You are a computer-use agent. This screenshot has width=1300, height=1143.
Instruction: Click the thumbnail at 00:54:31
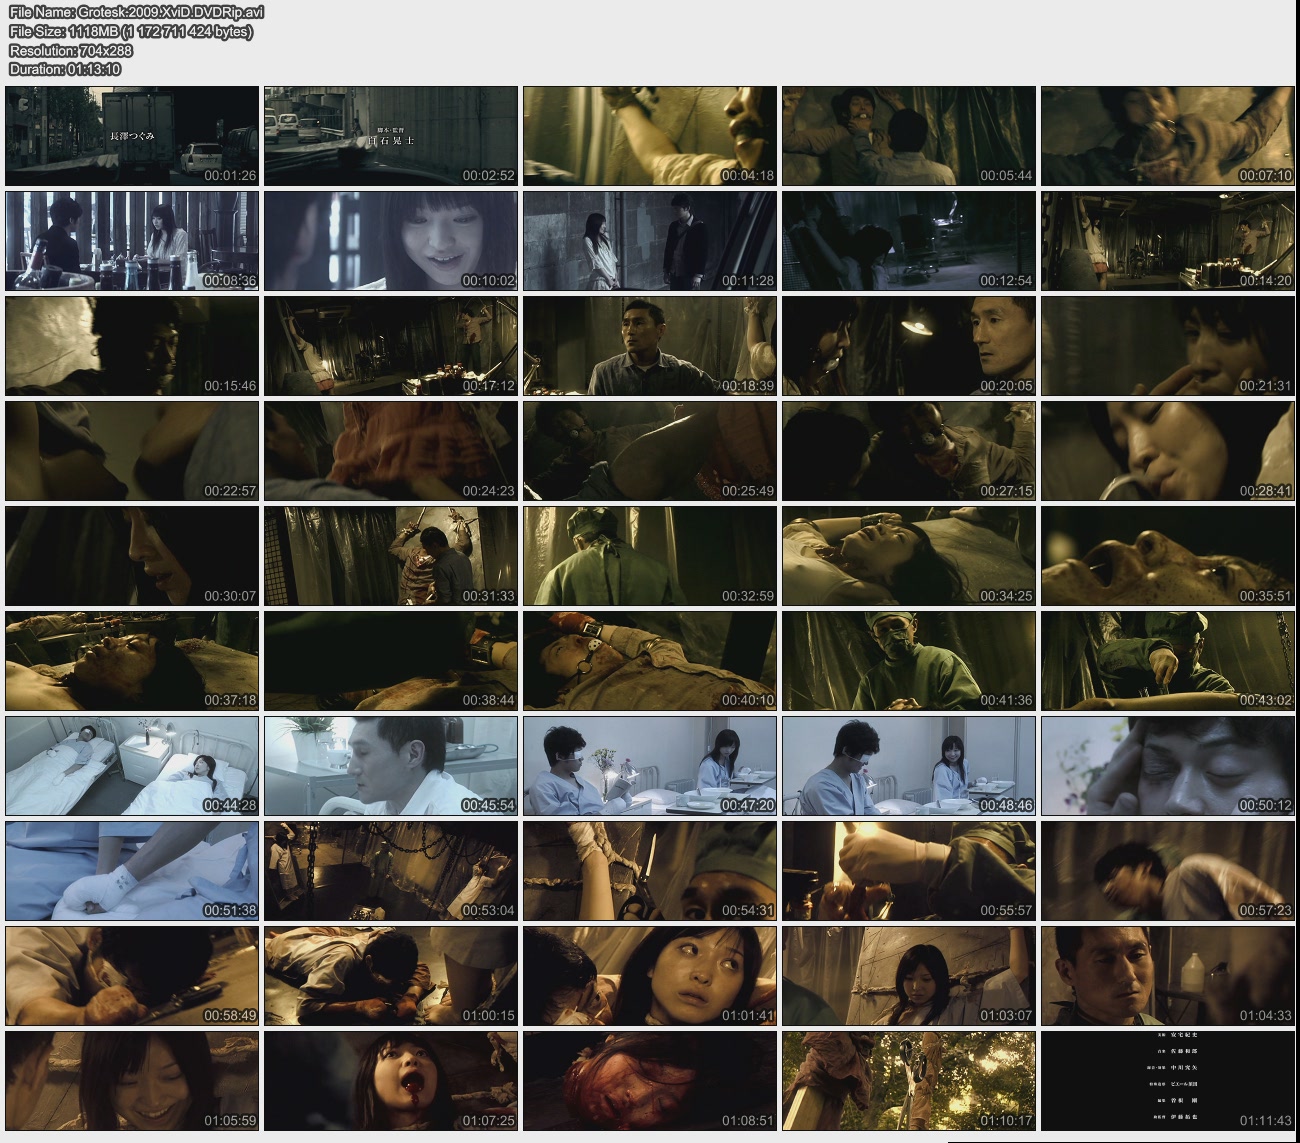650,871
